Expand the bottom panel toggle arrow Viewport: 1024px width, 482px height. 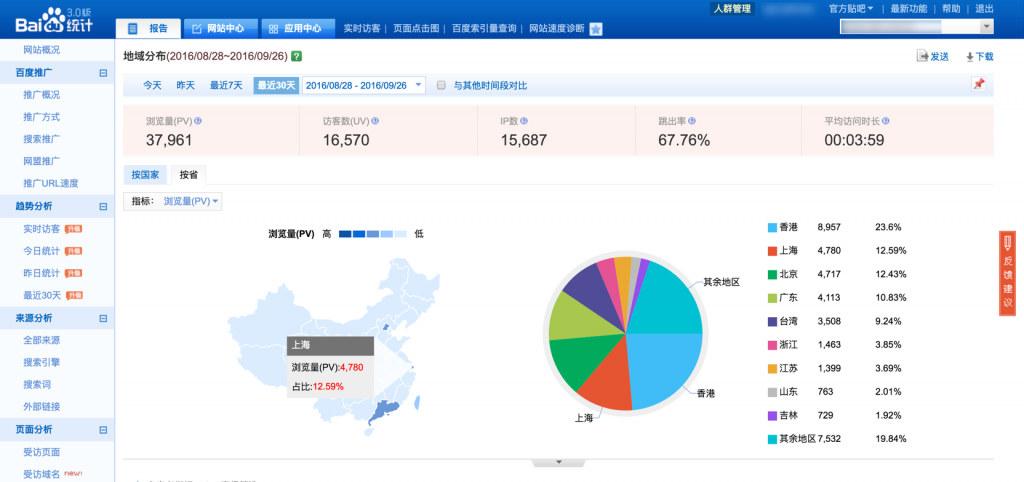click(x=558, y=462)
